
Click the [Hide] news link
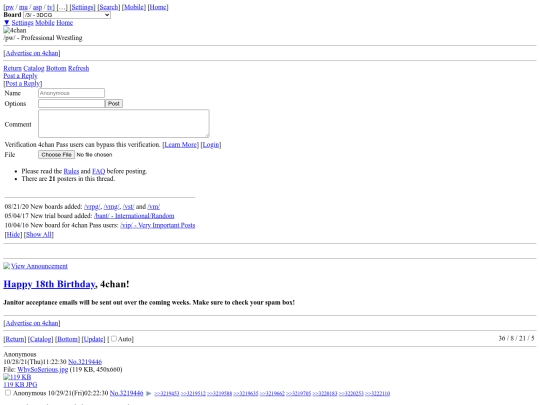(13, 235)
